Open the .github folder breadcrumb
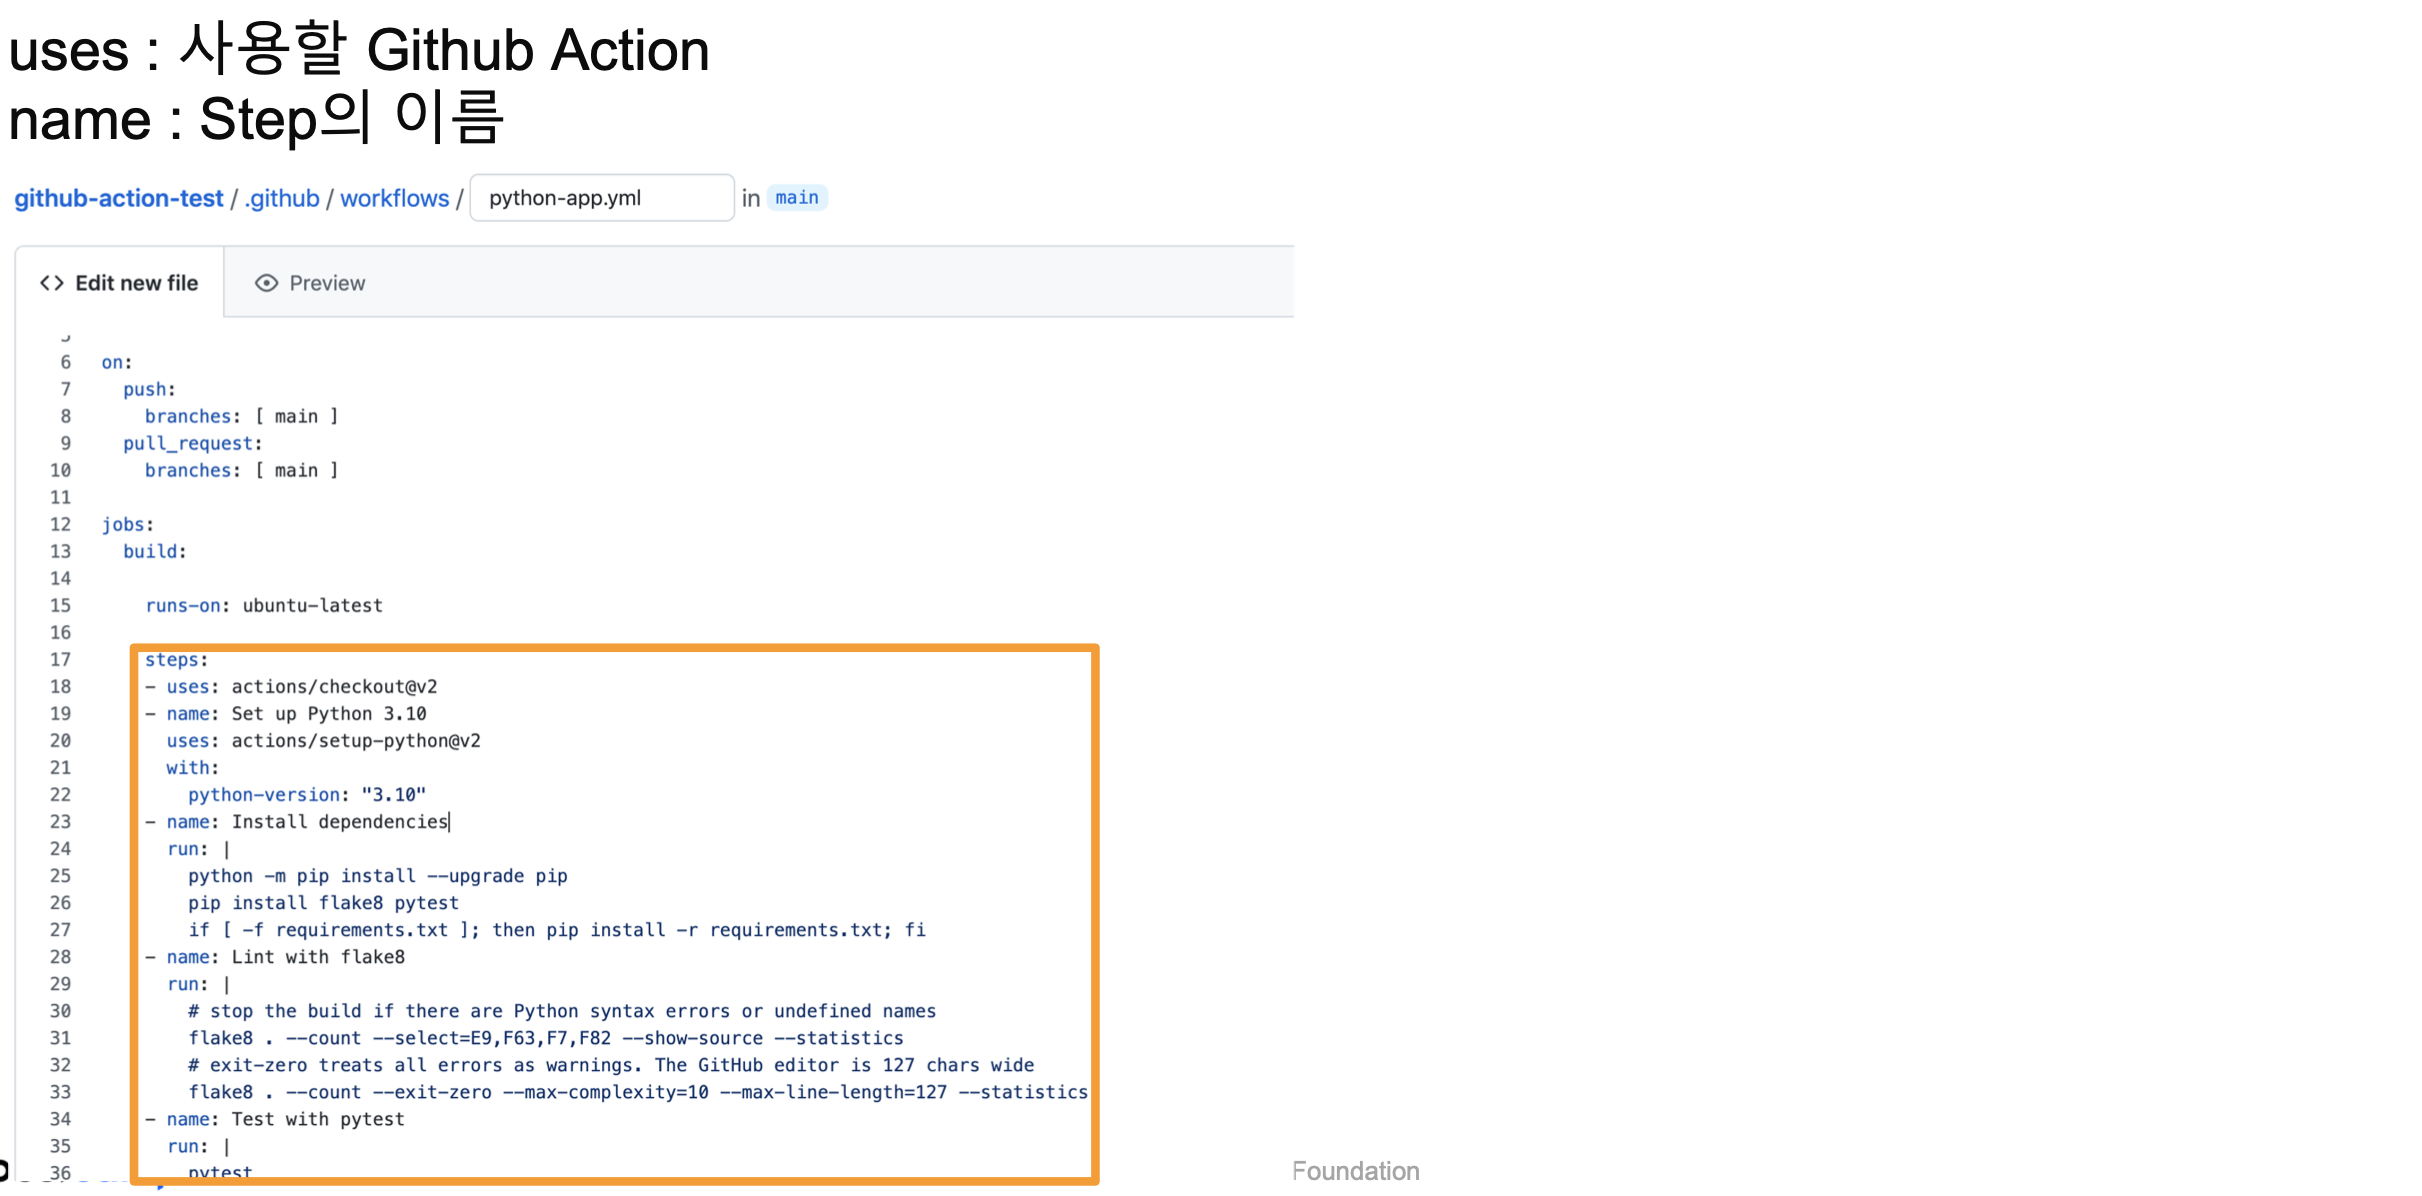The width and height of the screenshot is (2422, 1196). (282, 198)
